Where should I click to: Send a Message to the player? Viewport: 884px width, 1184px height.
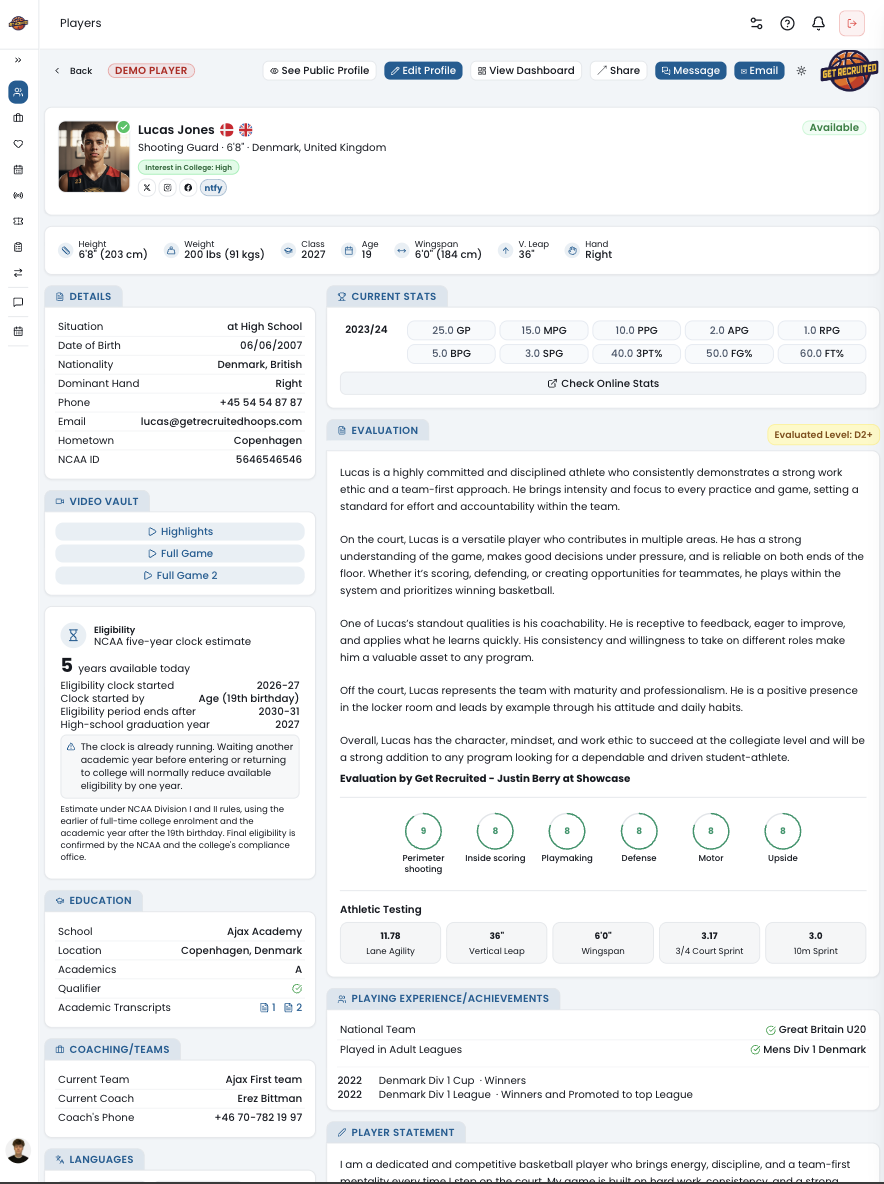pyautogui.click(x=691, y=70)
